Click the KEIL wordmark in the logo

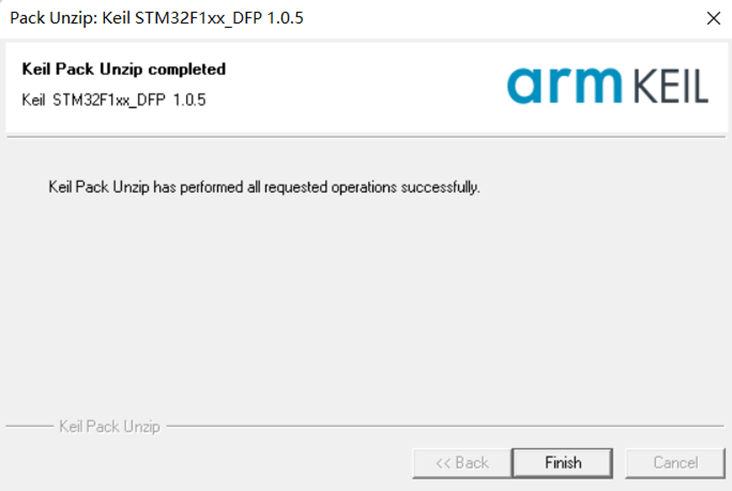point(671,86)
